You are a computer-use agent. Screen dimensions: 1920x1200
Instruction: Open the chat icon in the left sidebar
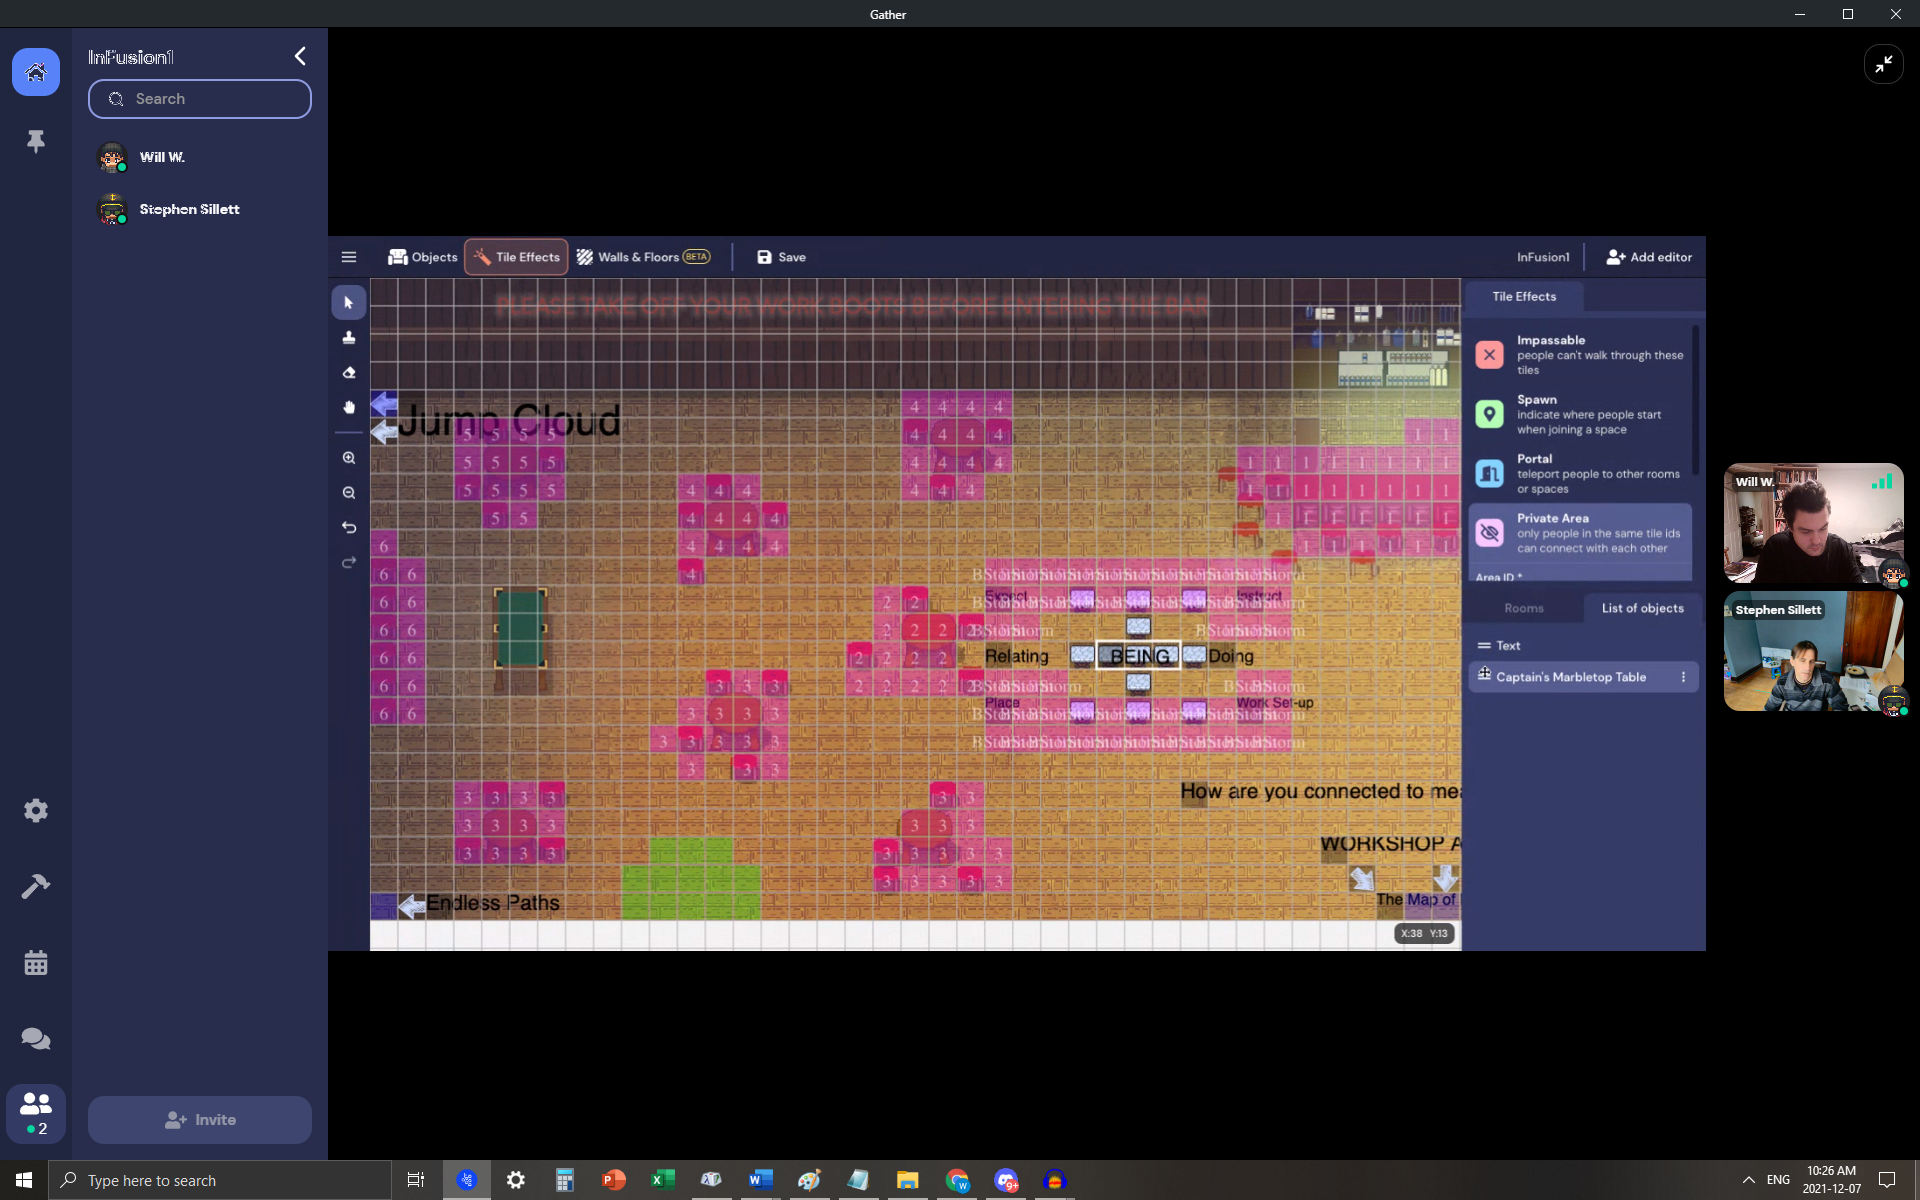point(36,1038)
